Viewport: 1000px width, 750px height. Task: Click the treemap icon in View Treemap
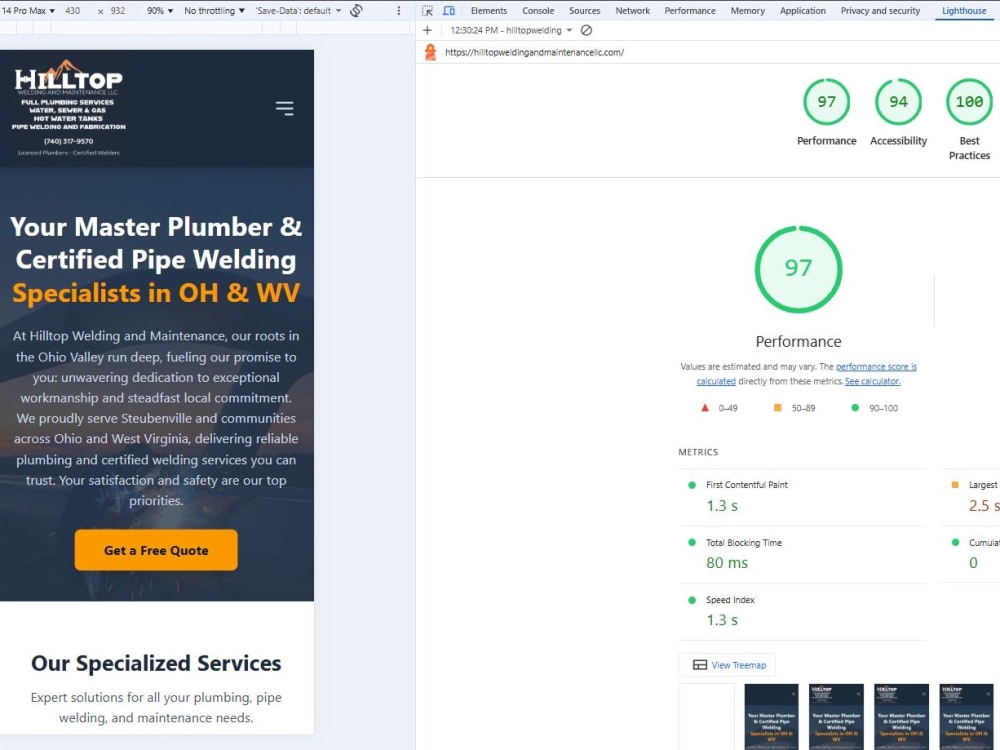point(700,665)
